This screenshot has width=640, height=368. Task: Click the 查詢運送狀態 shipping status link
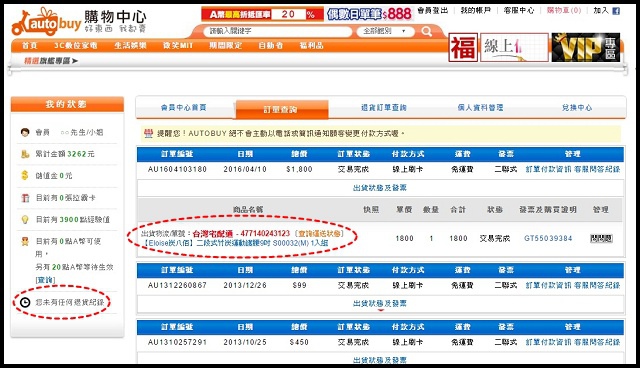319,234
